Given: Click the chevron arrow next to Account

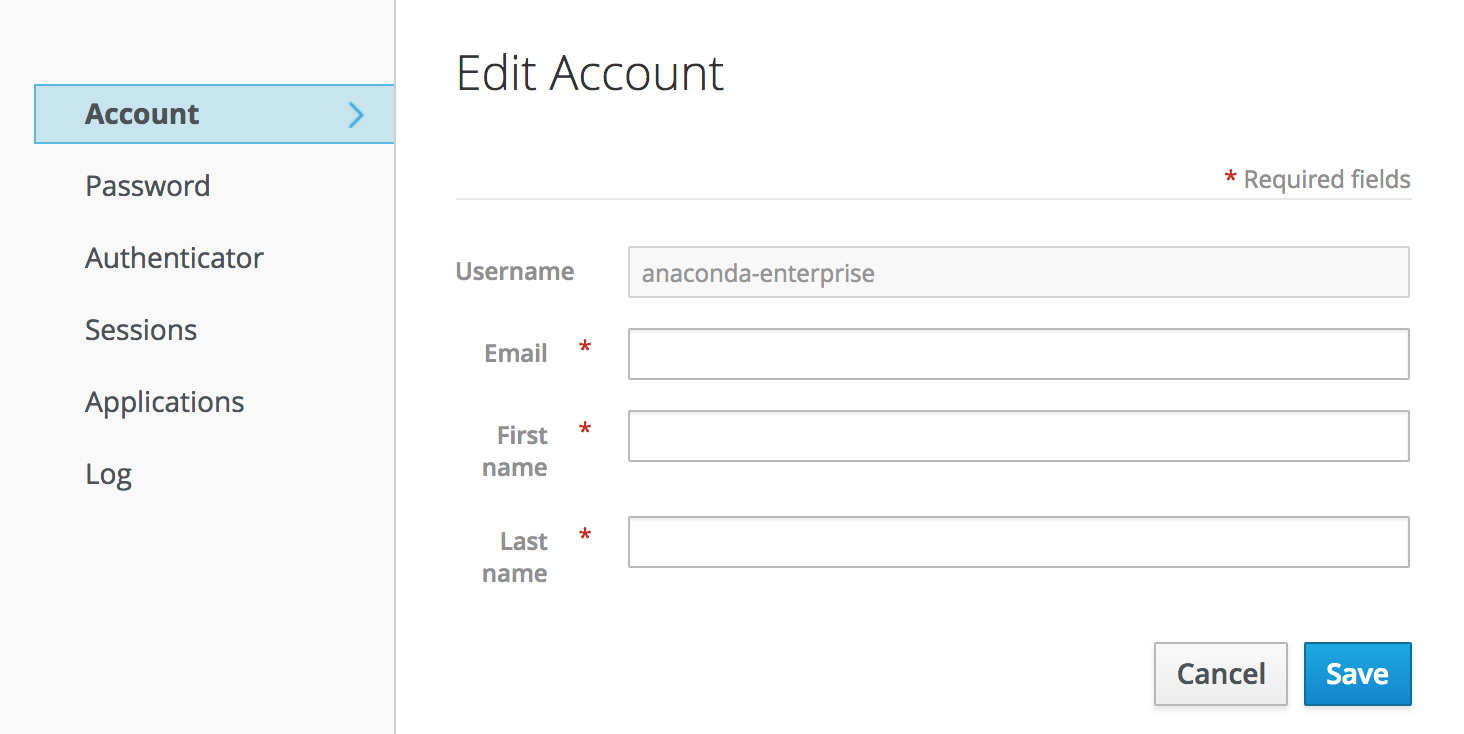Looking at the screenshot, I should click(357, 114).
